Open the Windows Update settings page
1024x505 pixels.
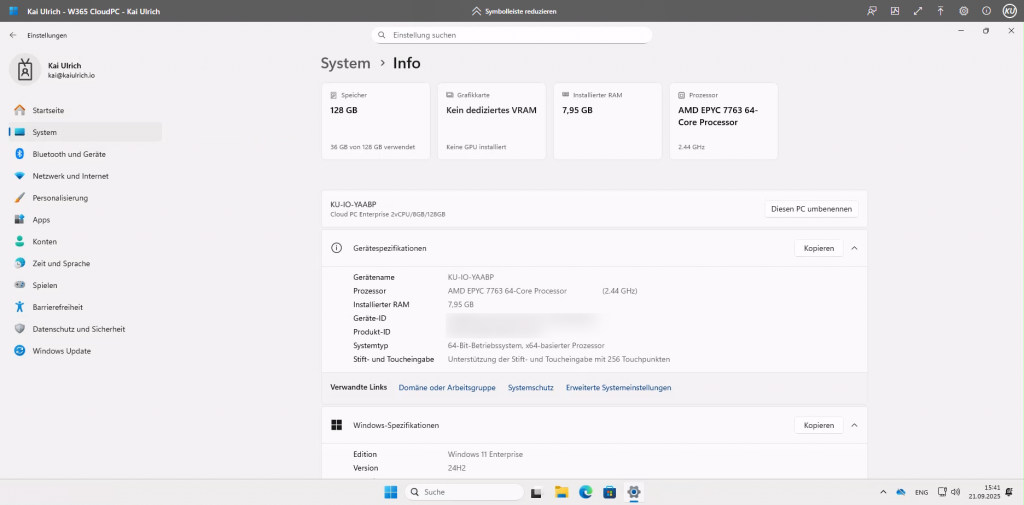[x=61, y=351]
